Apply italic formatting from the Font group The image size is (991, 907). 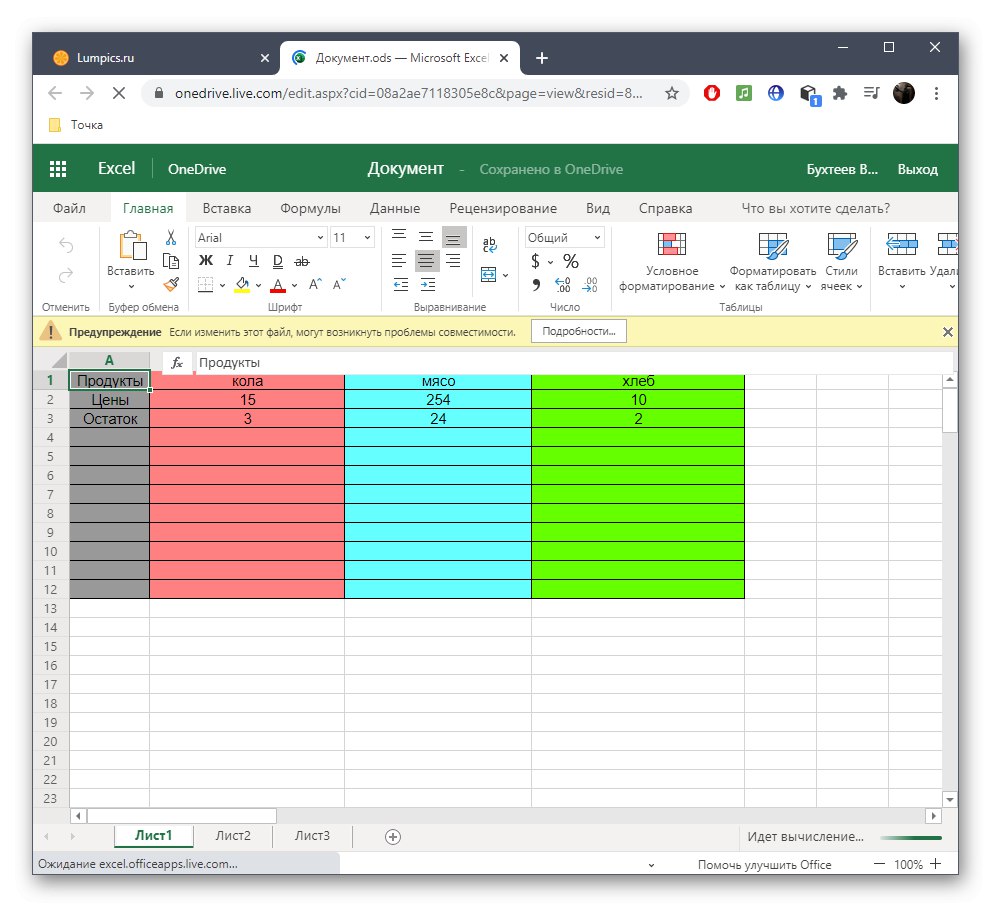[230, 260]
